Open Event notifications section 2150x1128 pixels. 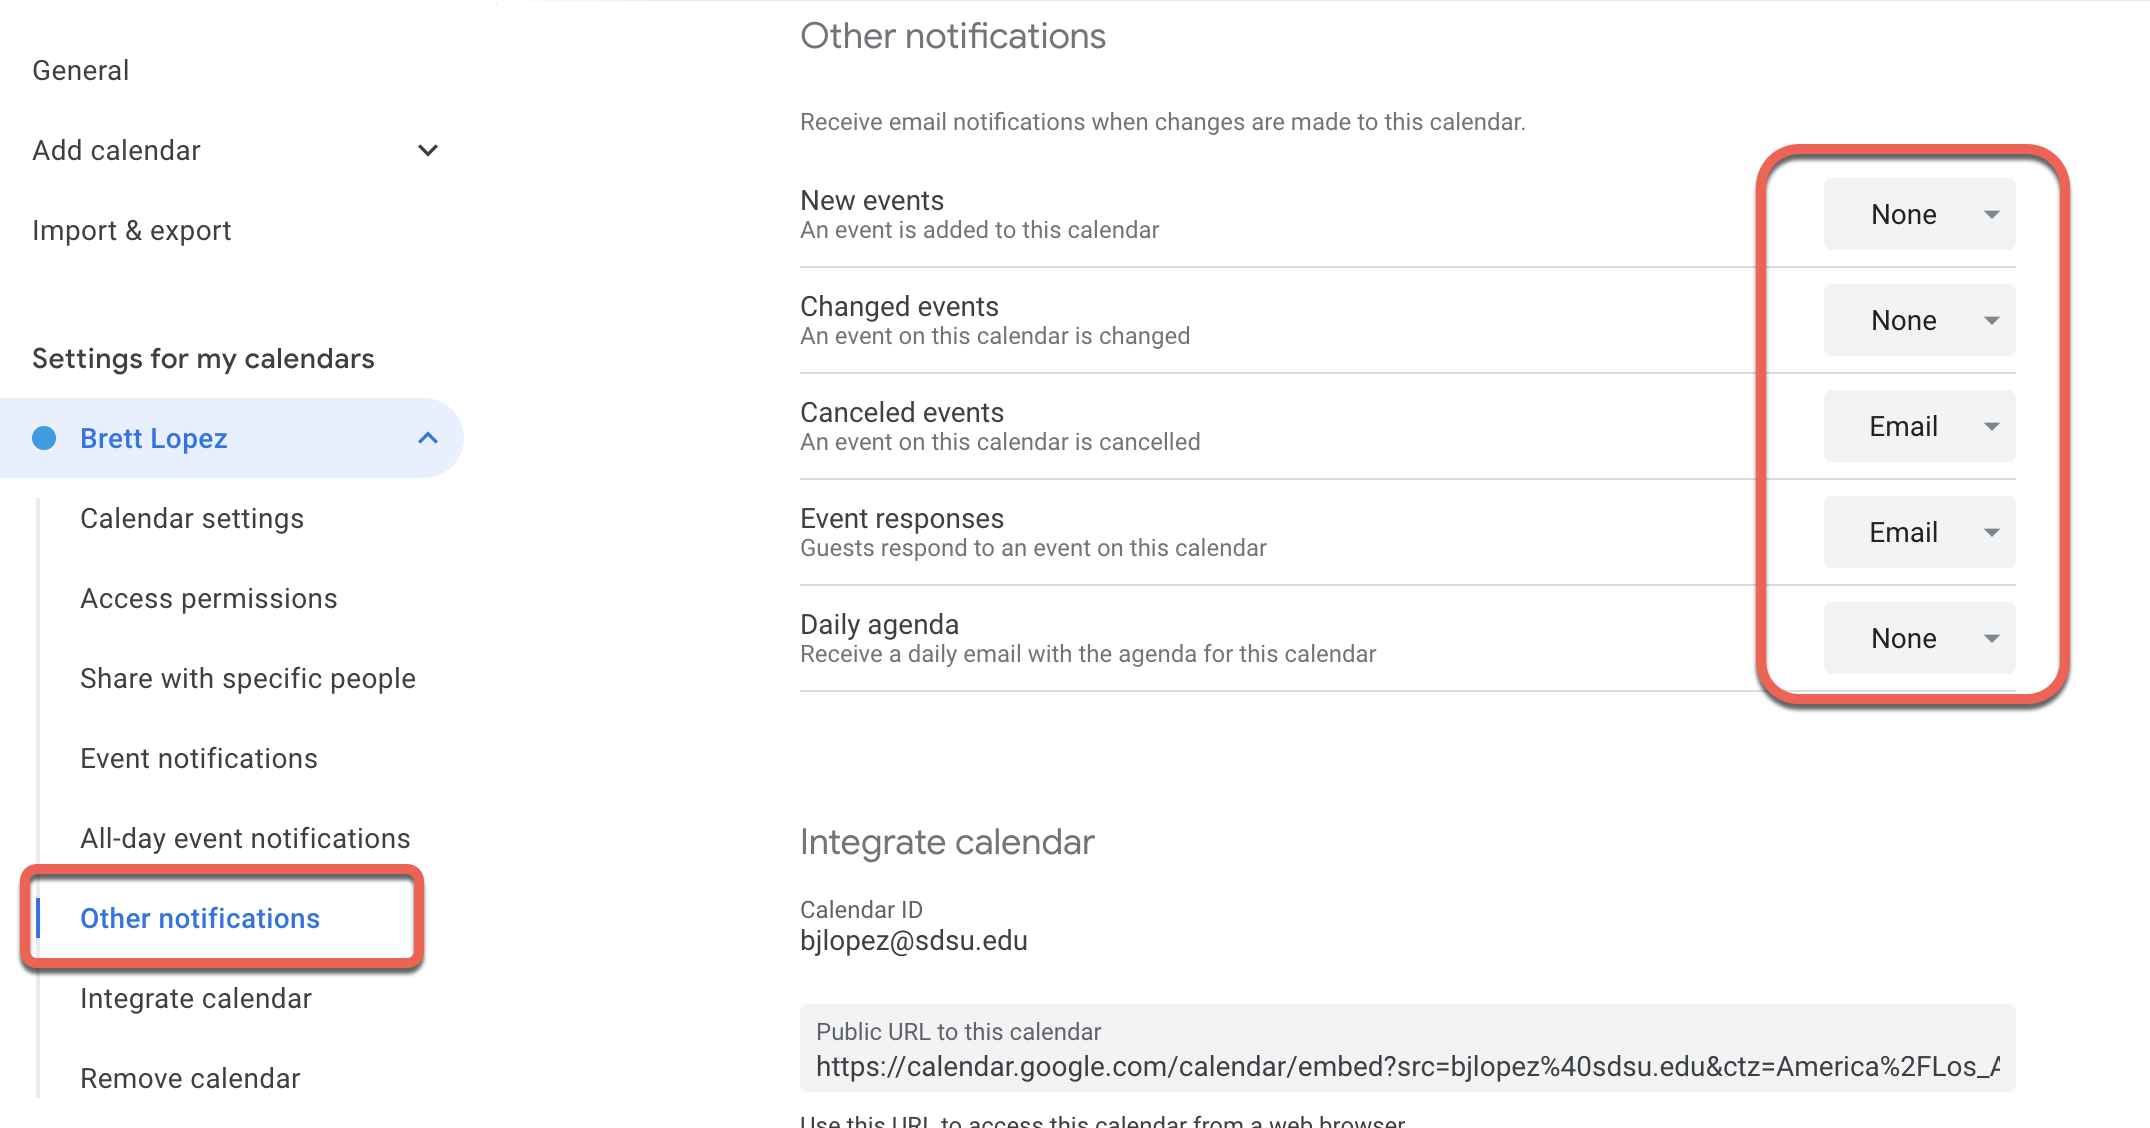(199, 759)
